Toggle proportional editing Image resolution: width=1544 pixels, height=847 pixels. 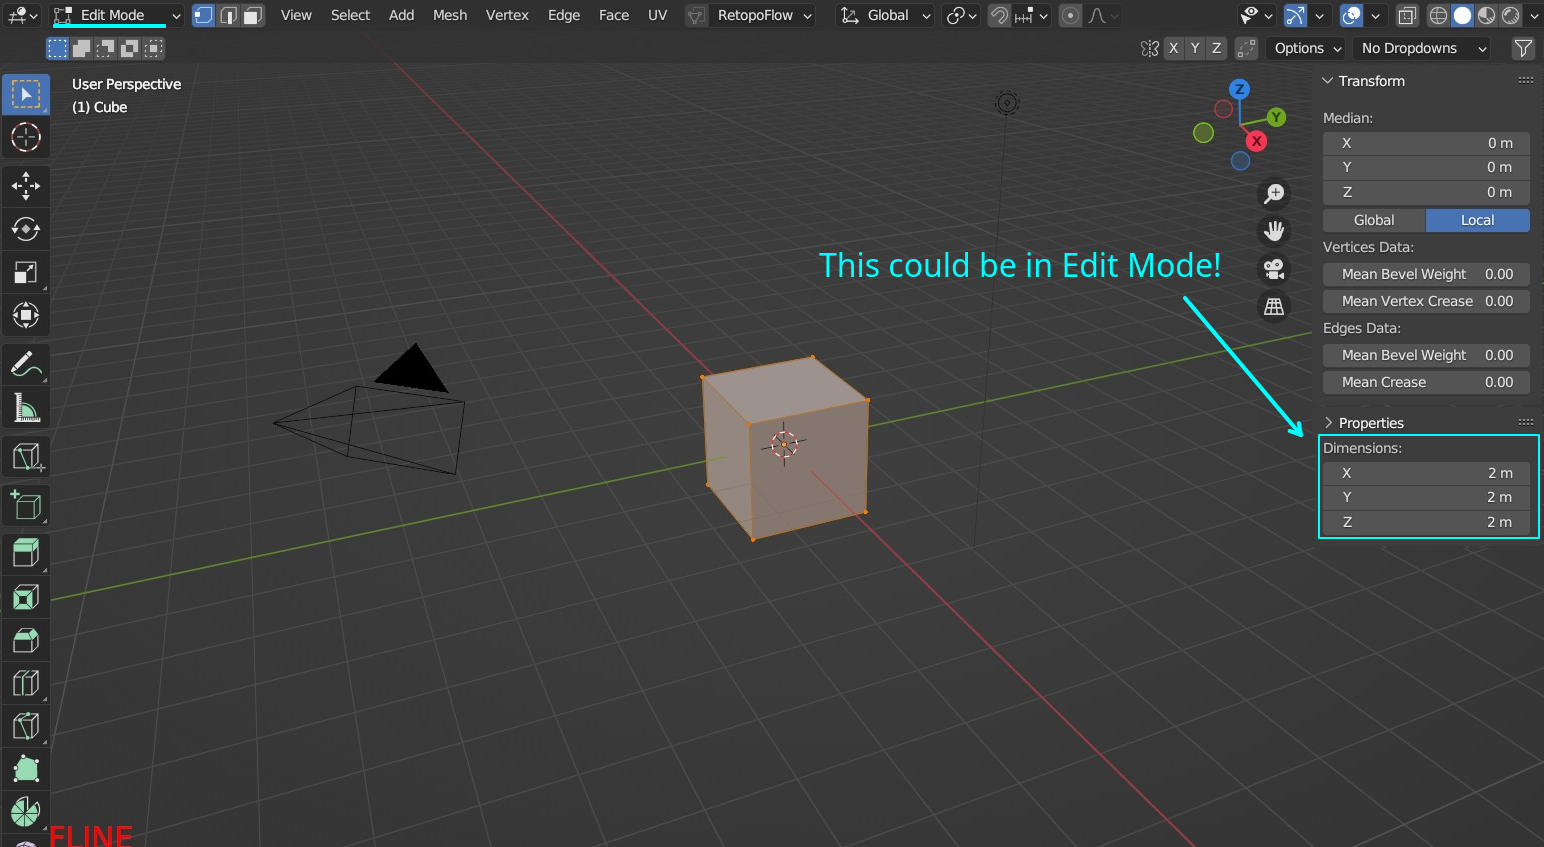(1070, 15)
